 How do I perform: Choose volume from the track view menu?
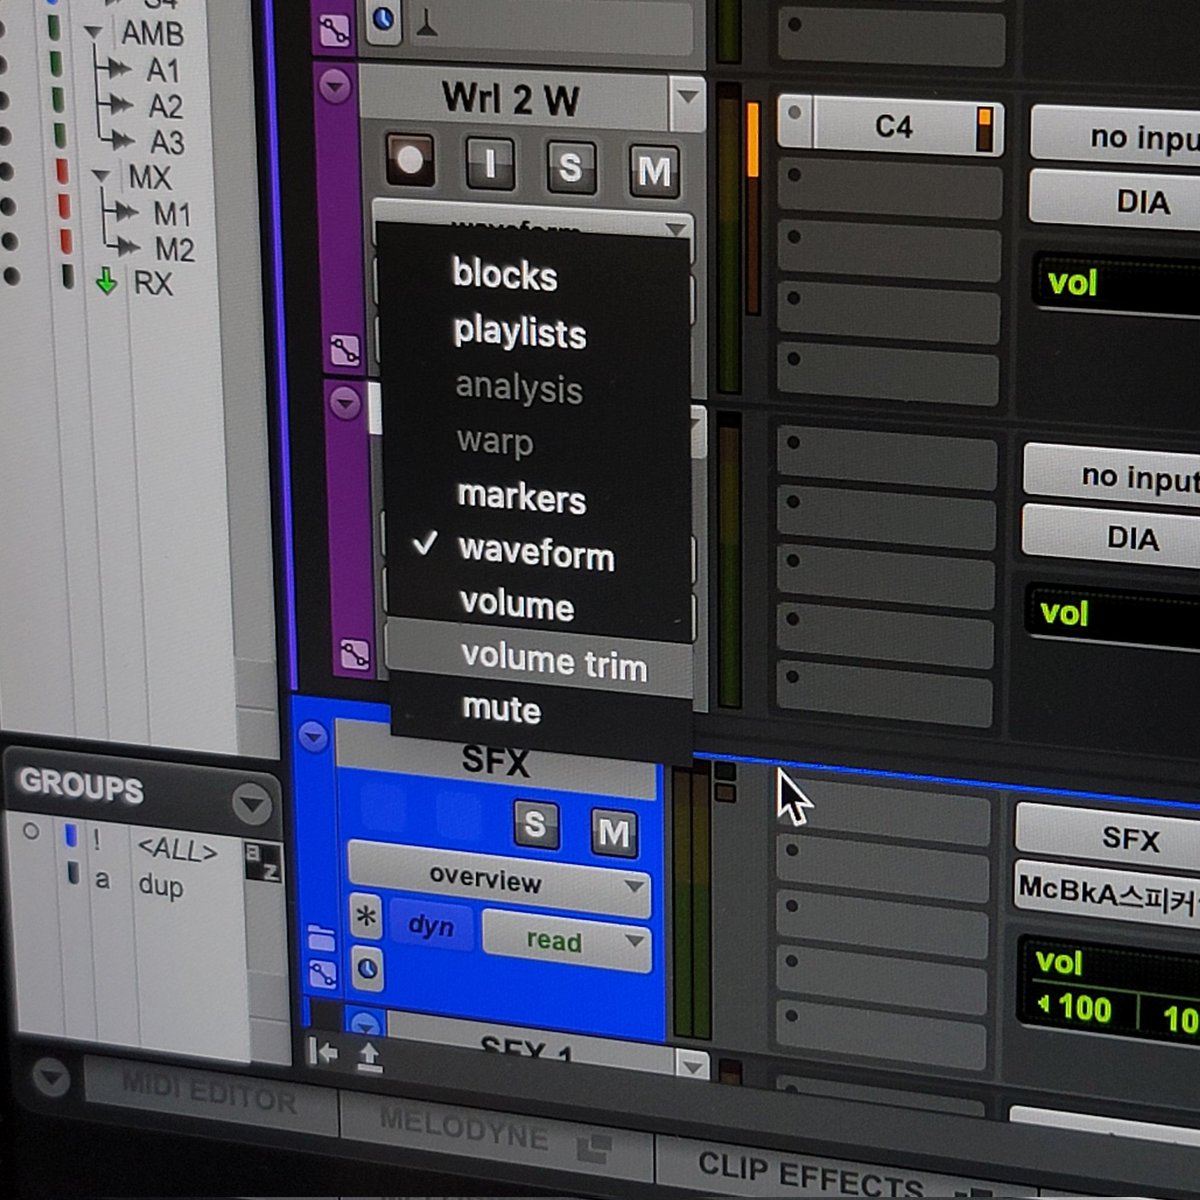point(517,606)
